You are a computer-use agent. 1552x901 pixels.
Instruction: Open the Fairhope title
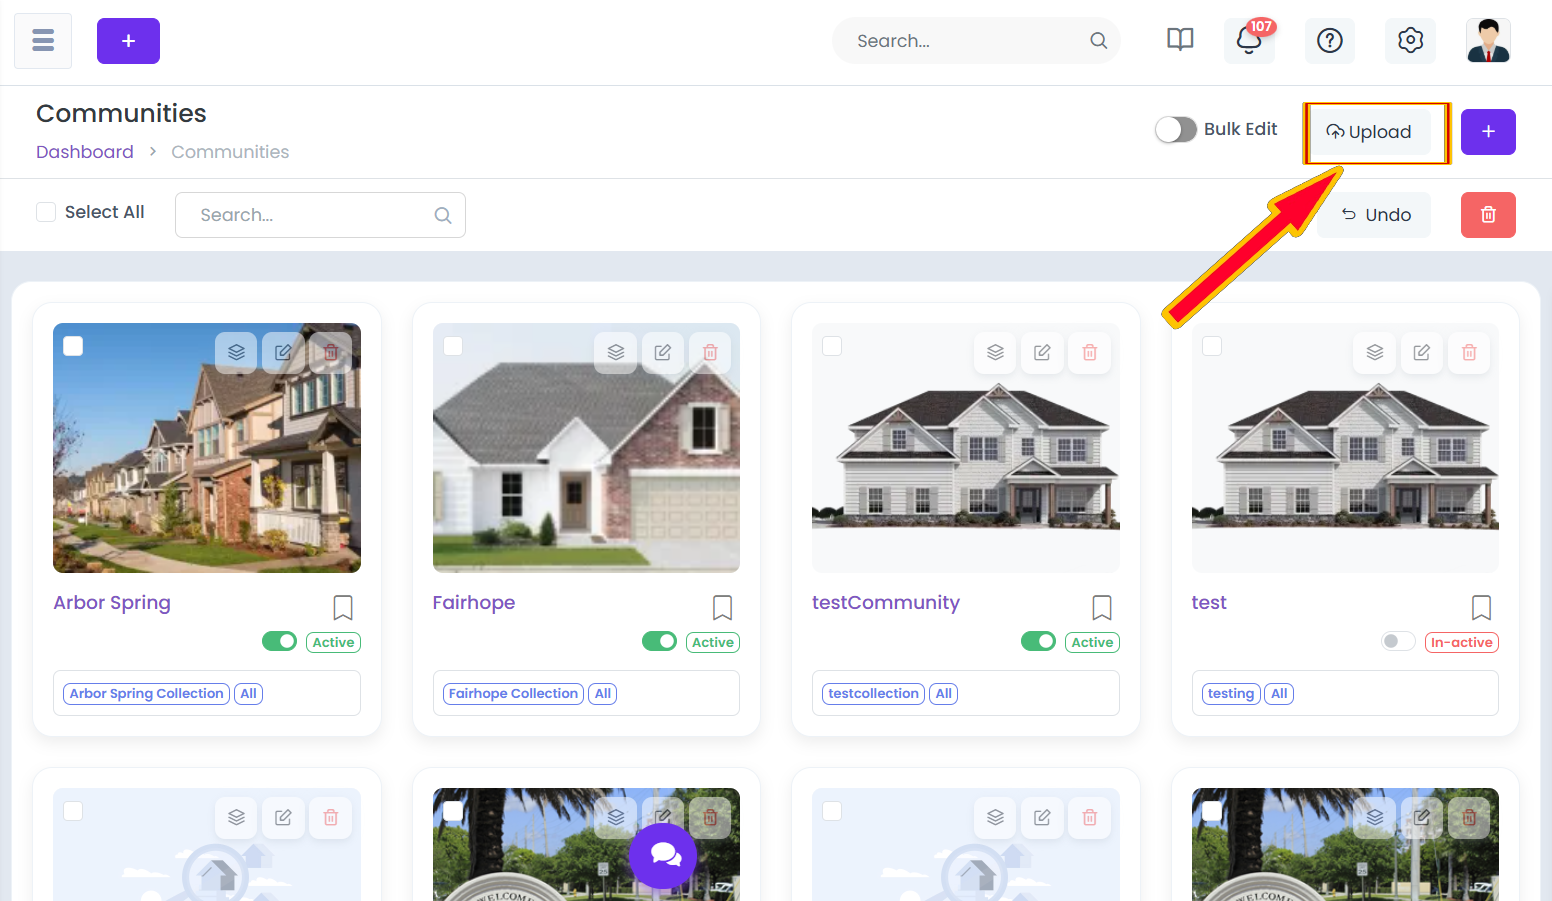pyautogui.click(x=474, y=603)
